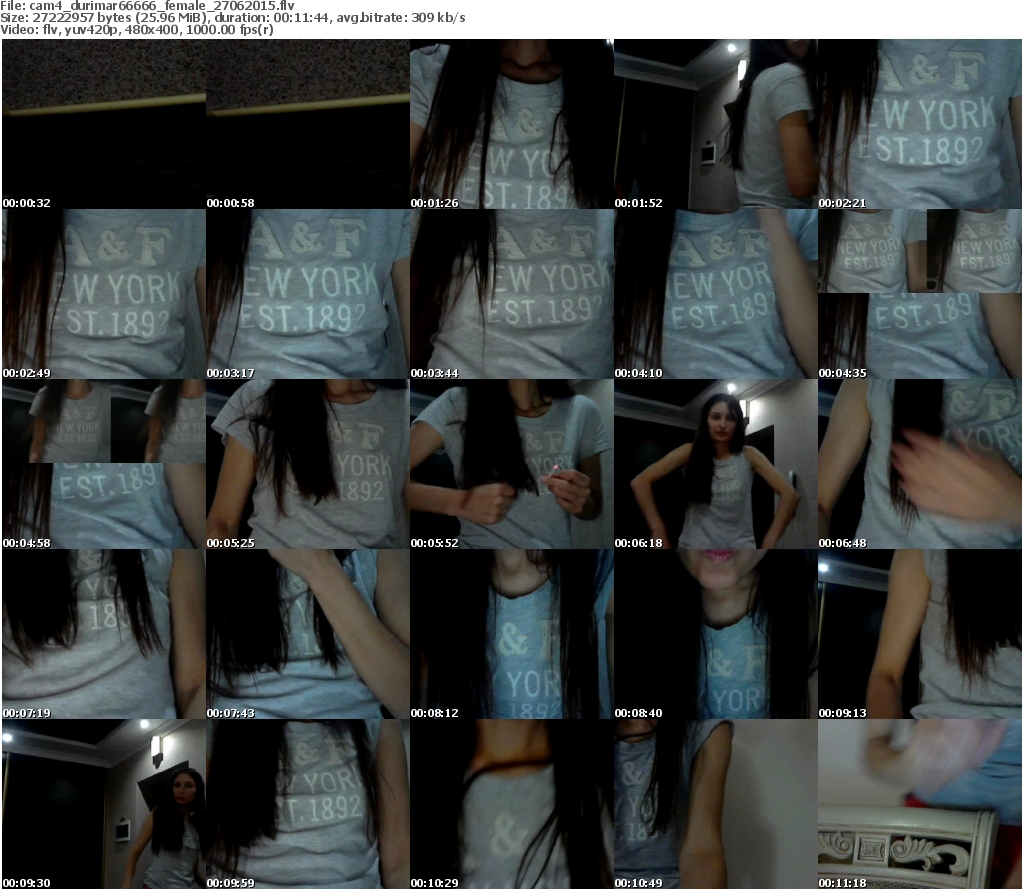Click the frame thumbnail stamped 00:08:12
Screen dimensions: 1024x889
511,634
